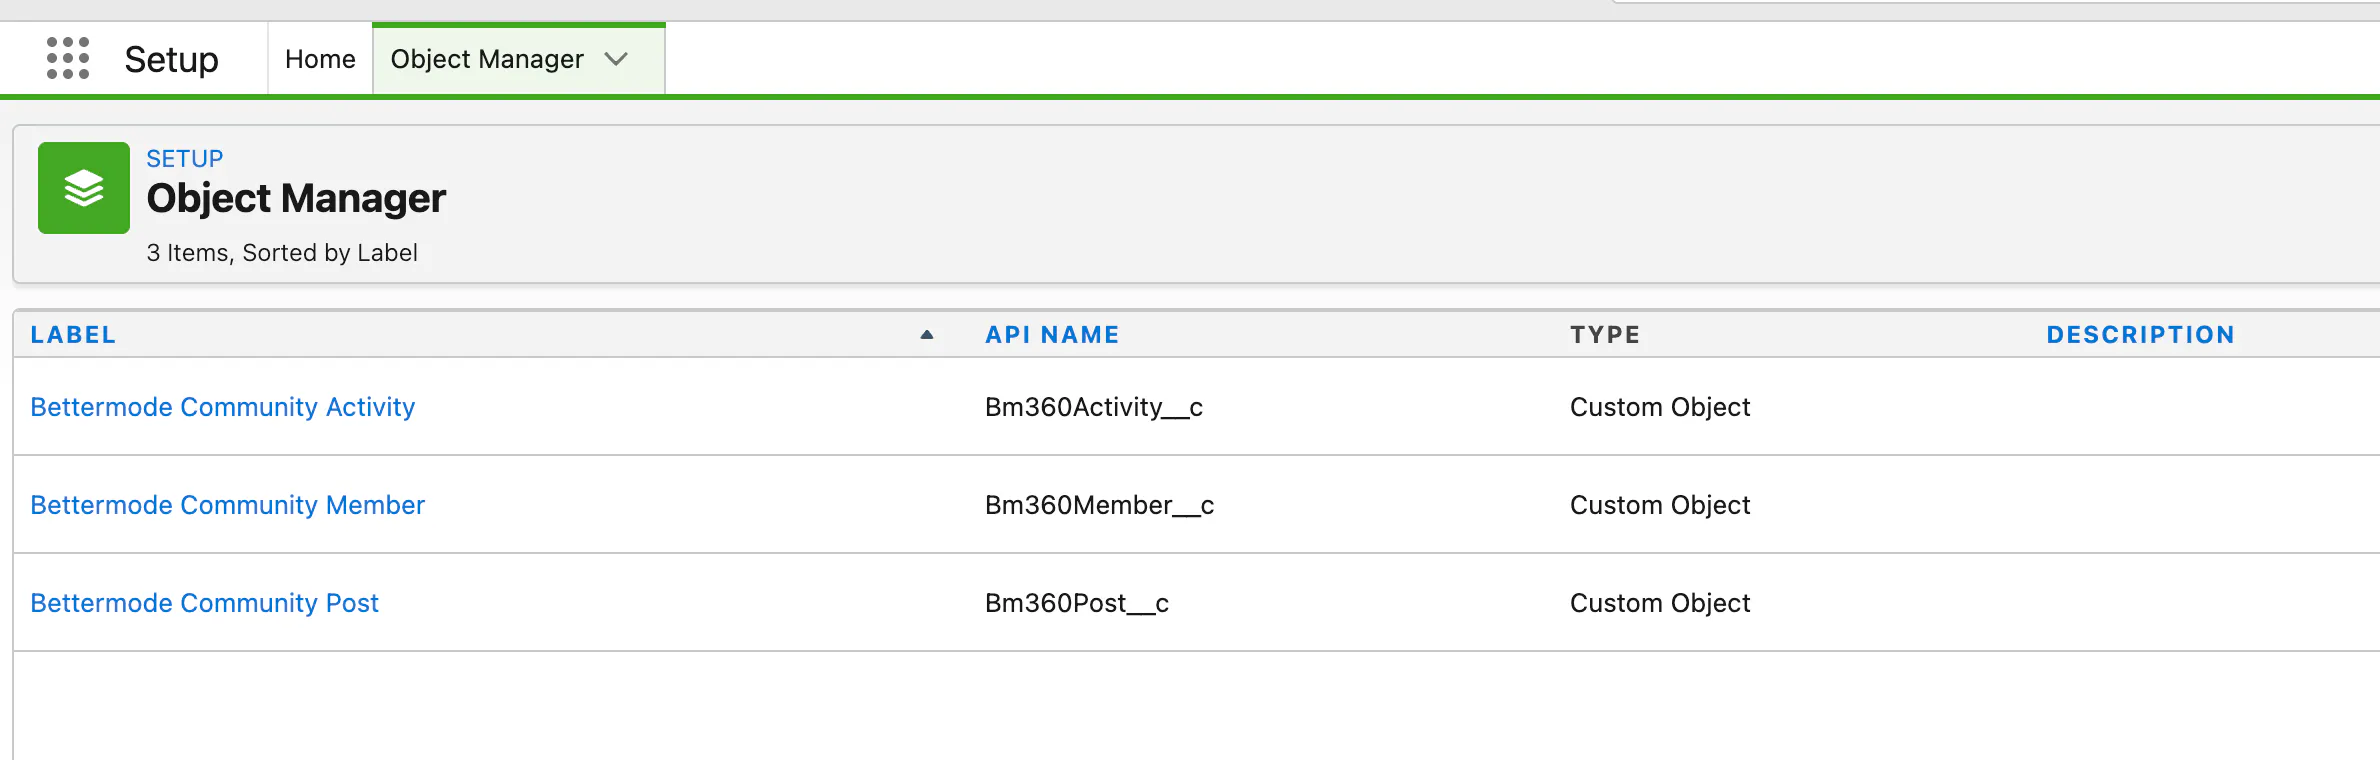
Task: Click the Bm360Member__c API name cell
Action: pyautogui.click(x=1099, y=505)
